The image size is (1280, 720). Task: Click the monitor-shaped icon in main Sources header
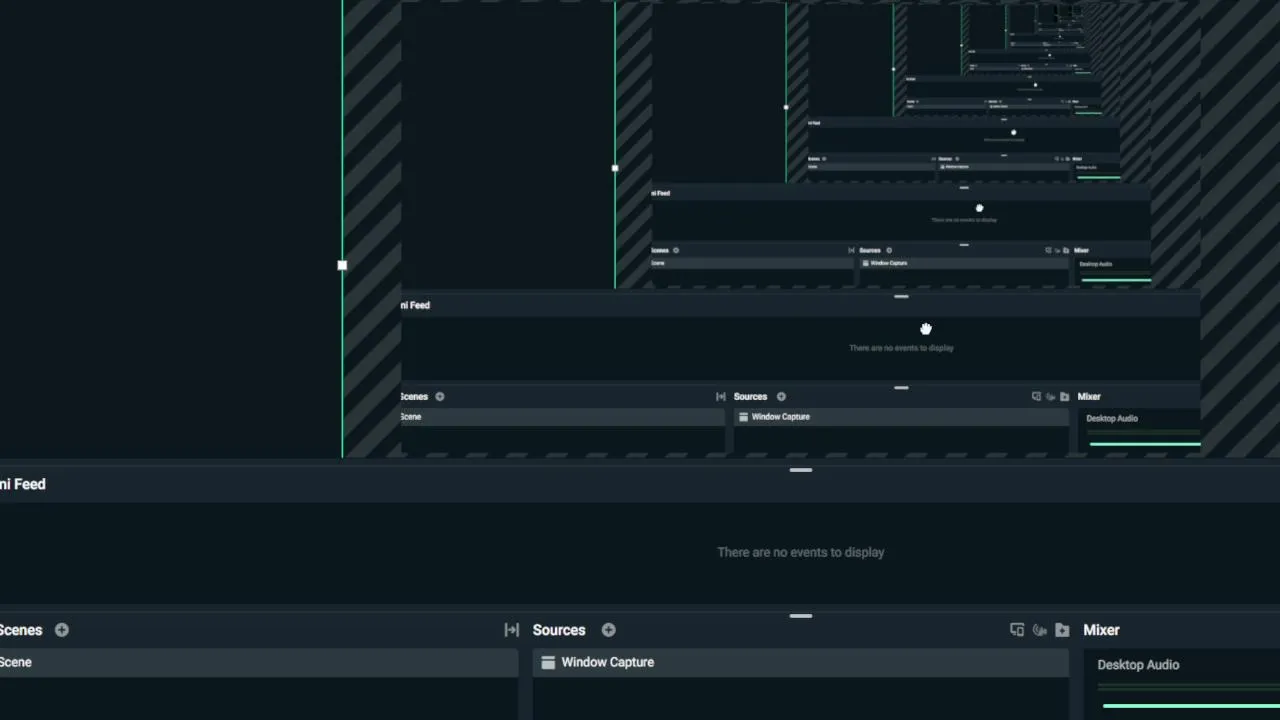point(1017,630)
